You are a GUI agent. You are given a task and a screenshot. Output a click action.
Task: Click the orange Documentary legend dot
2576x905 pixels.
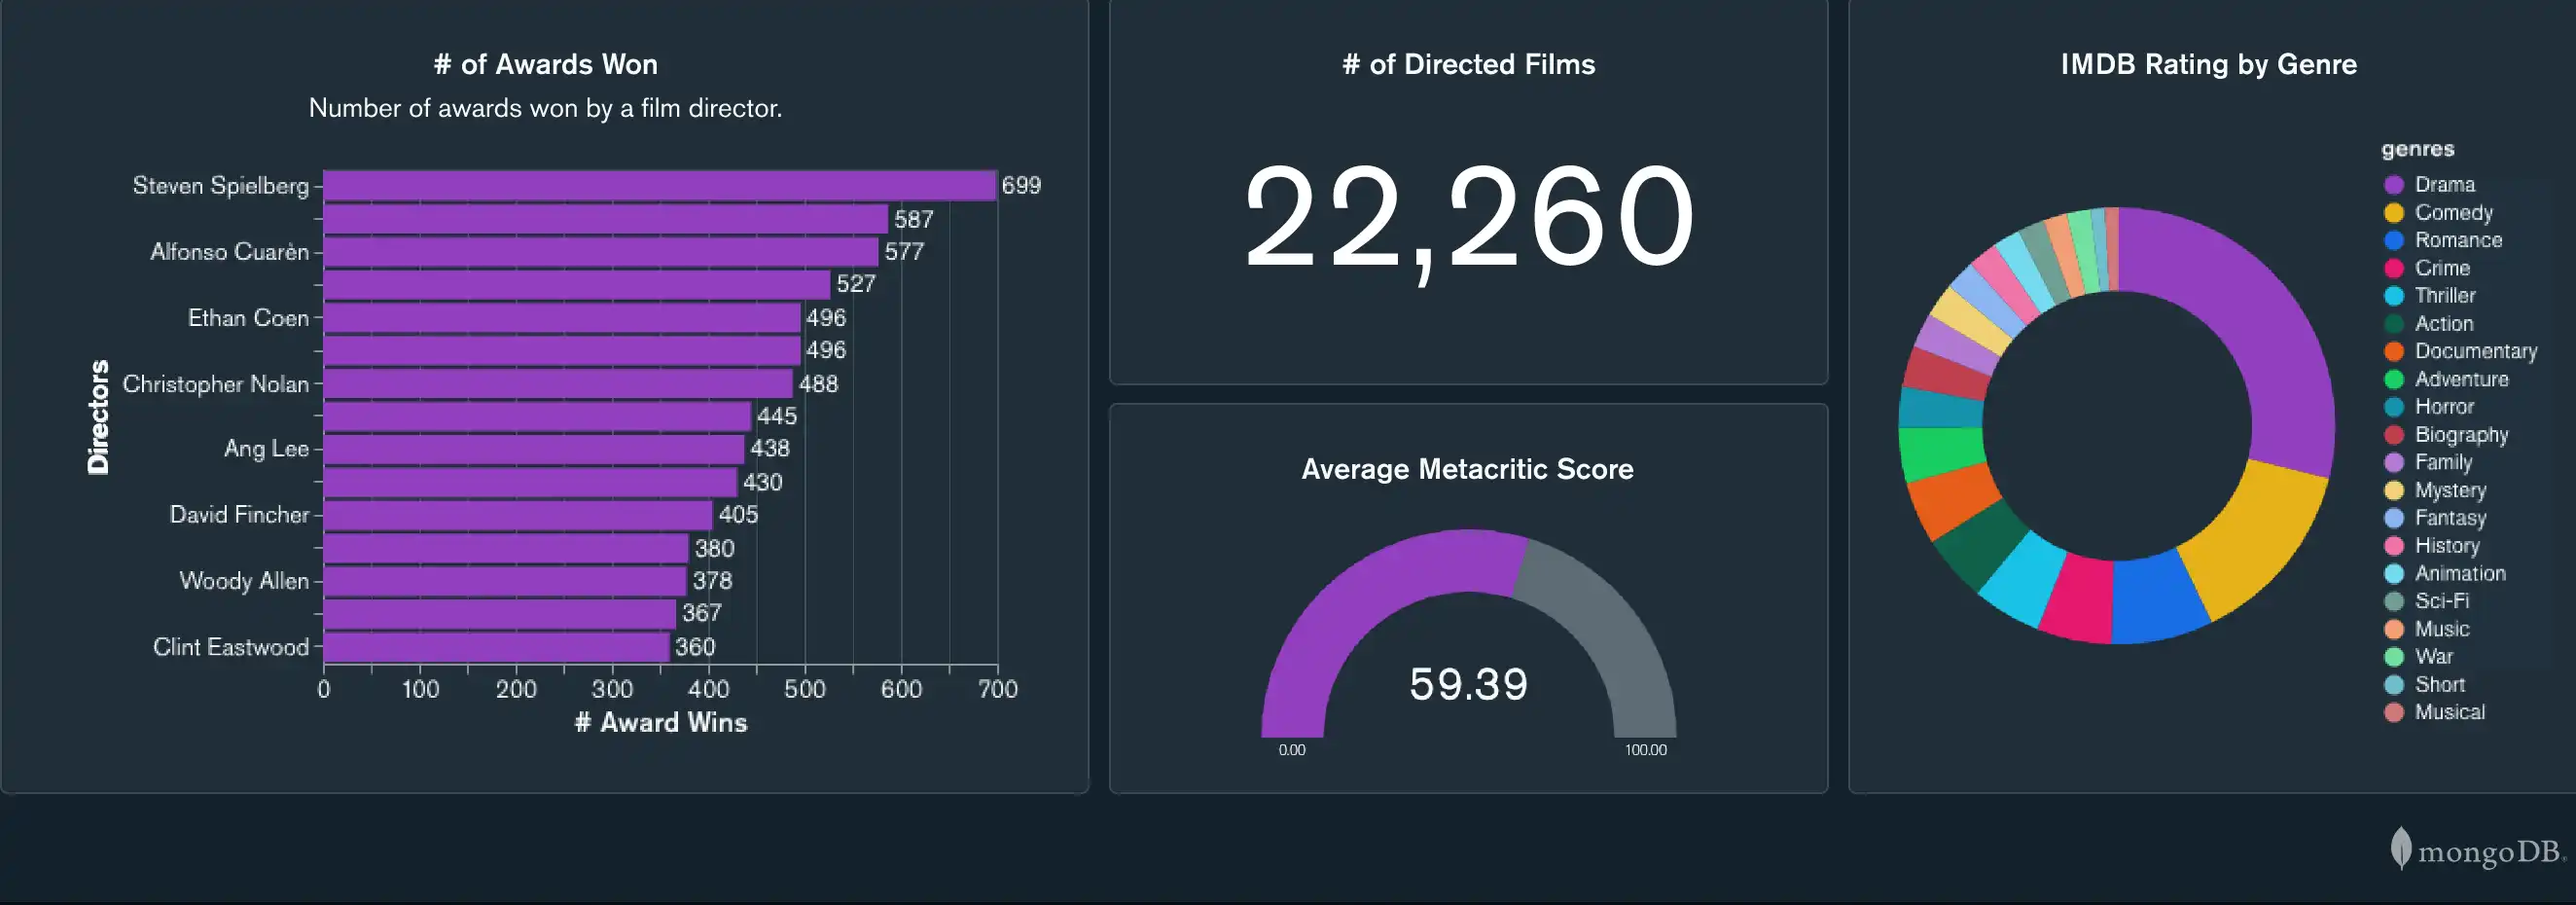click(2394, 352)
